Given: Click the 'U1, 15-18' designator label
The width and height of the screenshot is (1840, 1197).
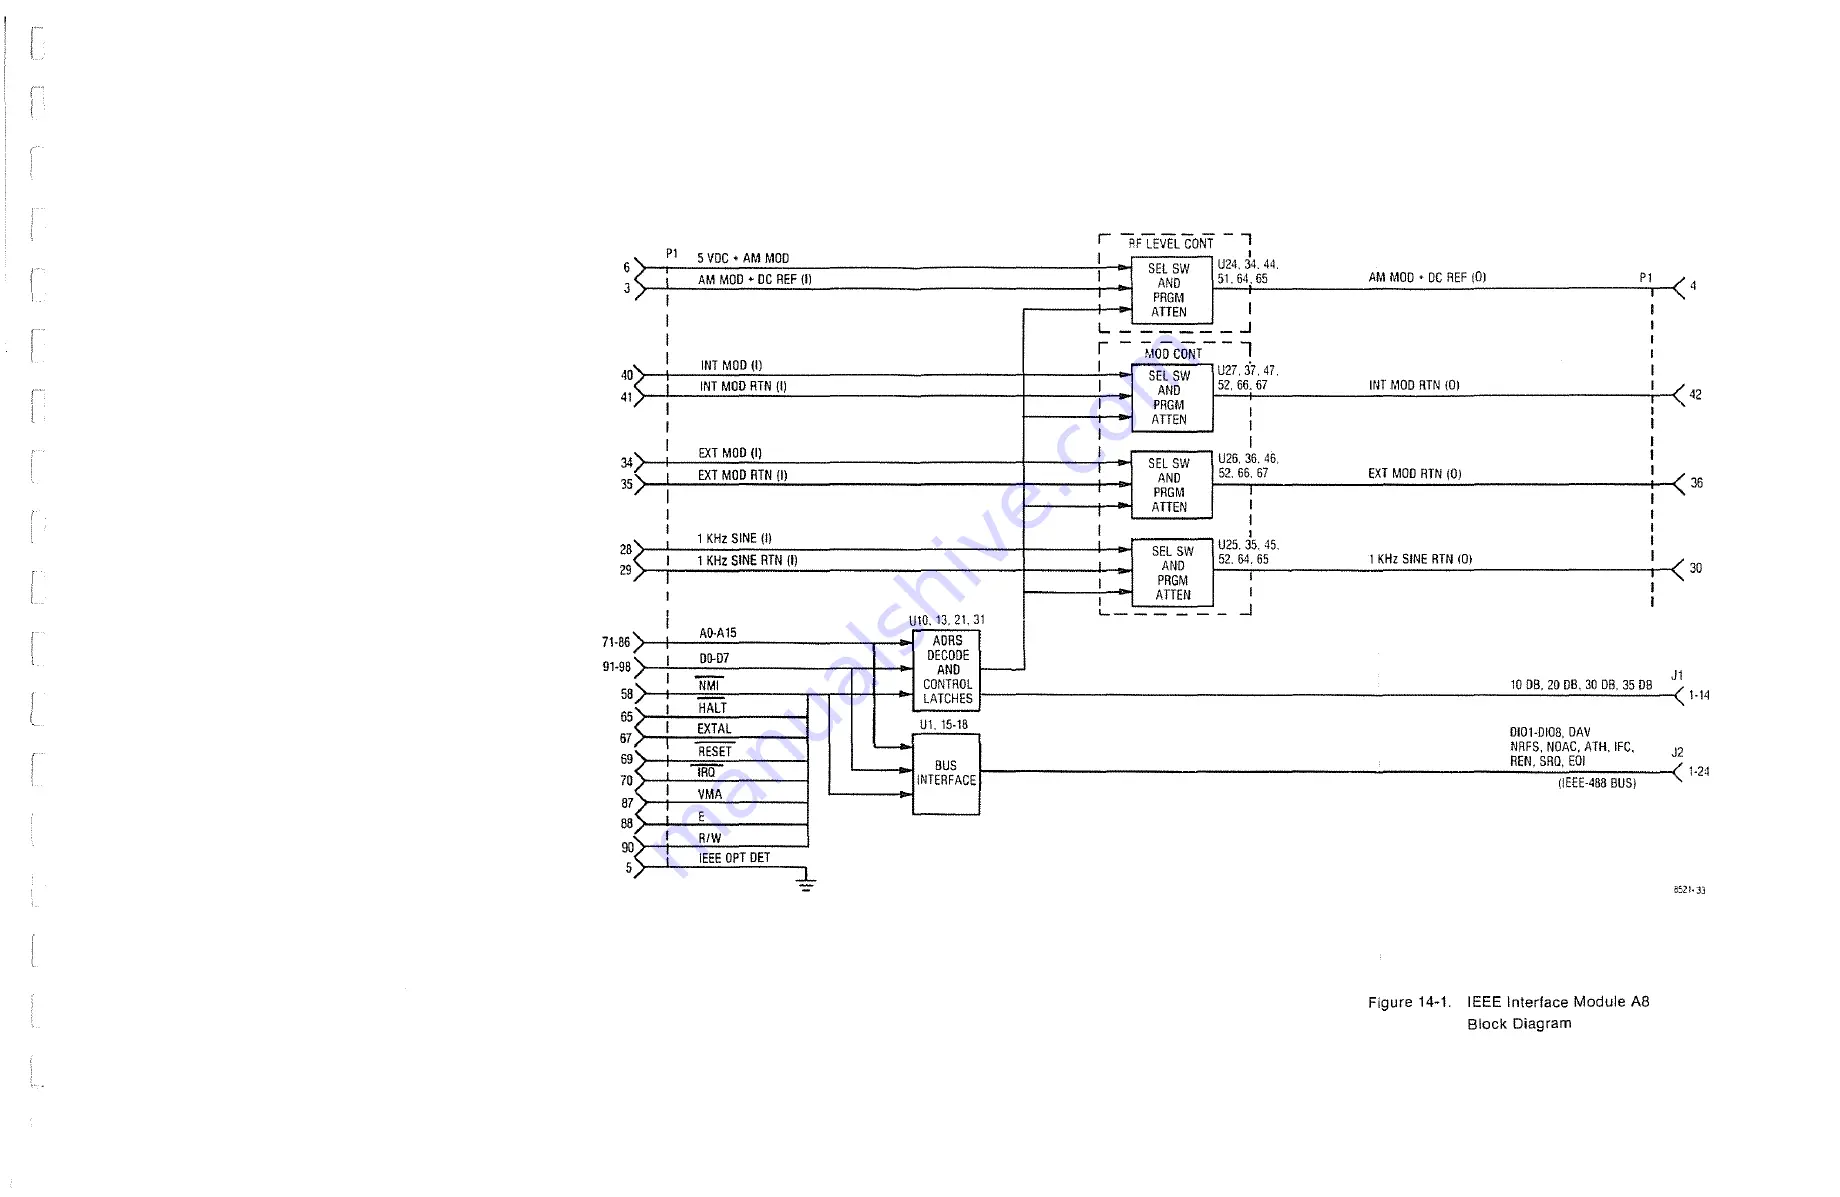Looking at the screenshot, I should (944, 725).
